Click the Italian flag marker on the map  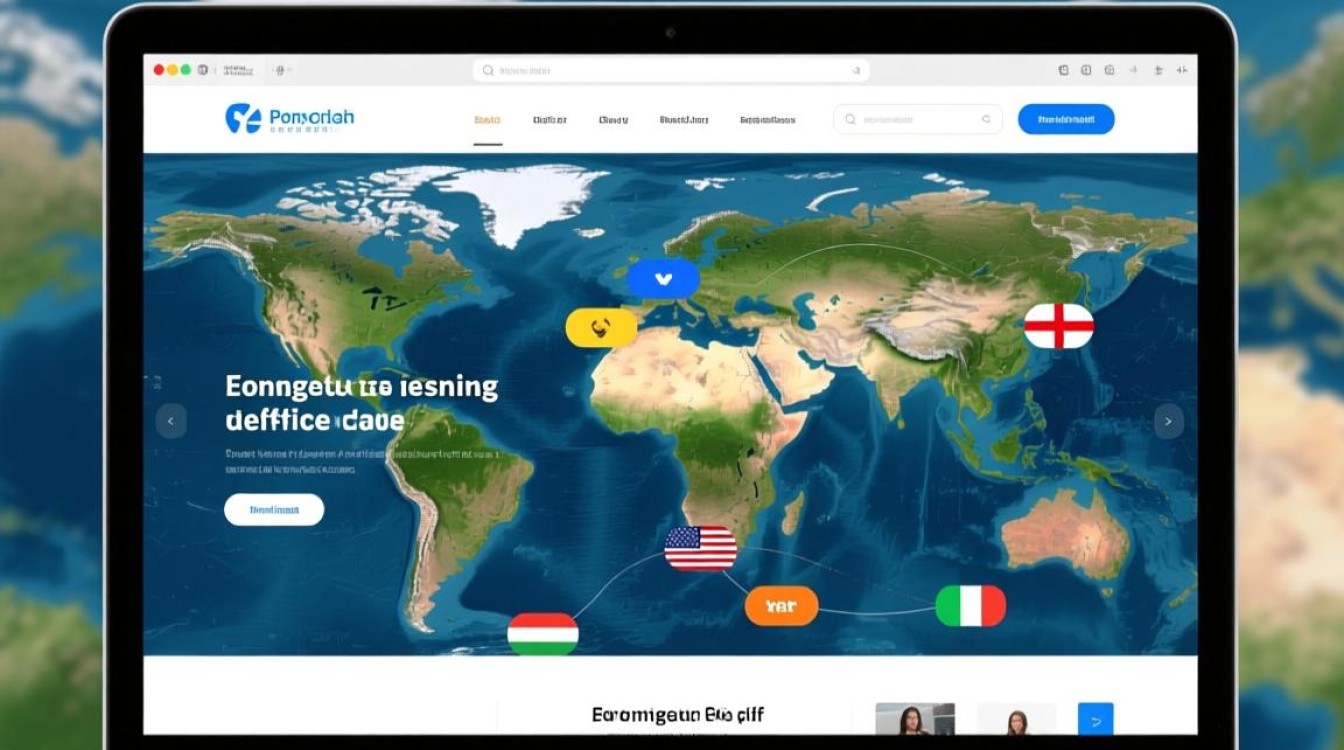click(x=971, y=606)
